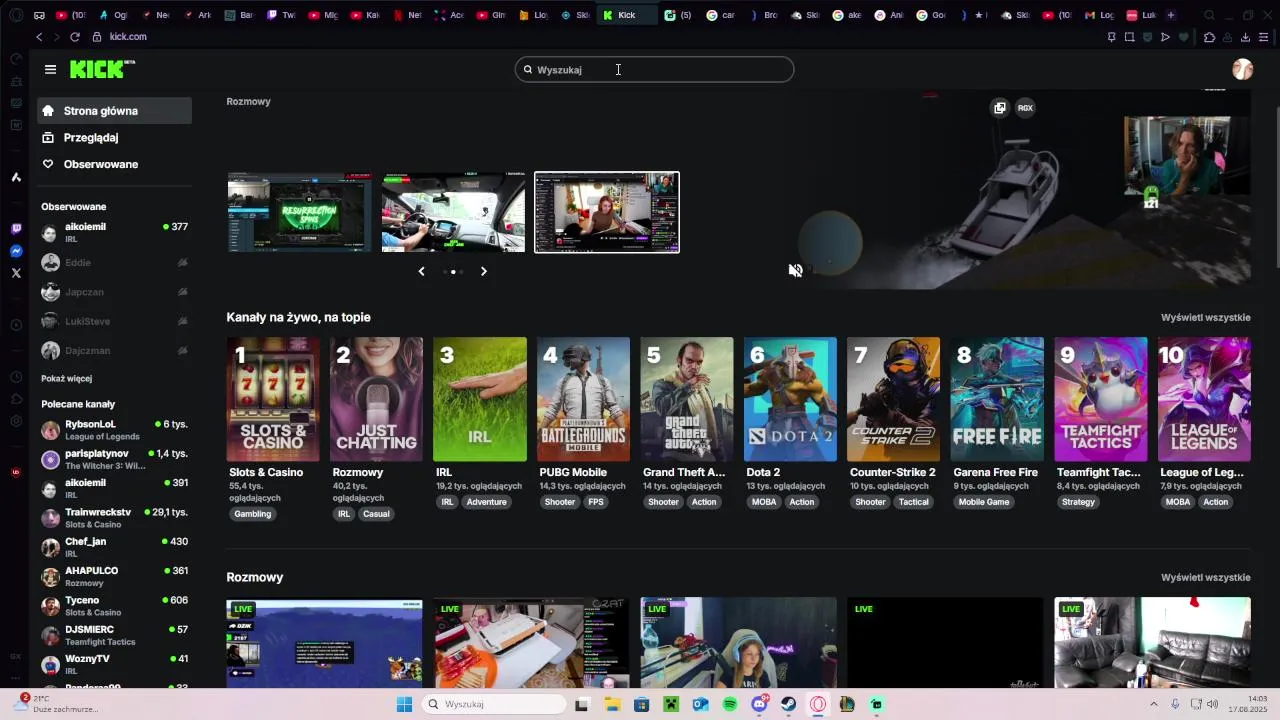Open the Twitch icon in Opera sidebar
Viewport: 1280px width, 720px height.
[16, 229]
